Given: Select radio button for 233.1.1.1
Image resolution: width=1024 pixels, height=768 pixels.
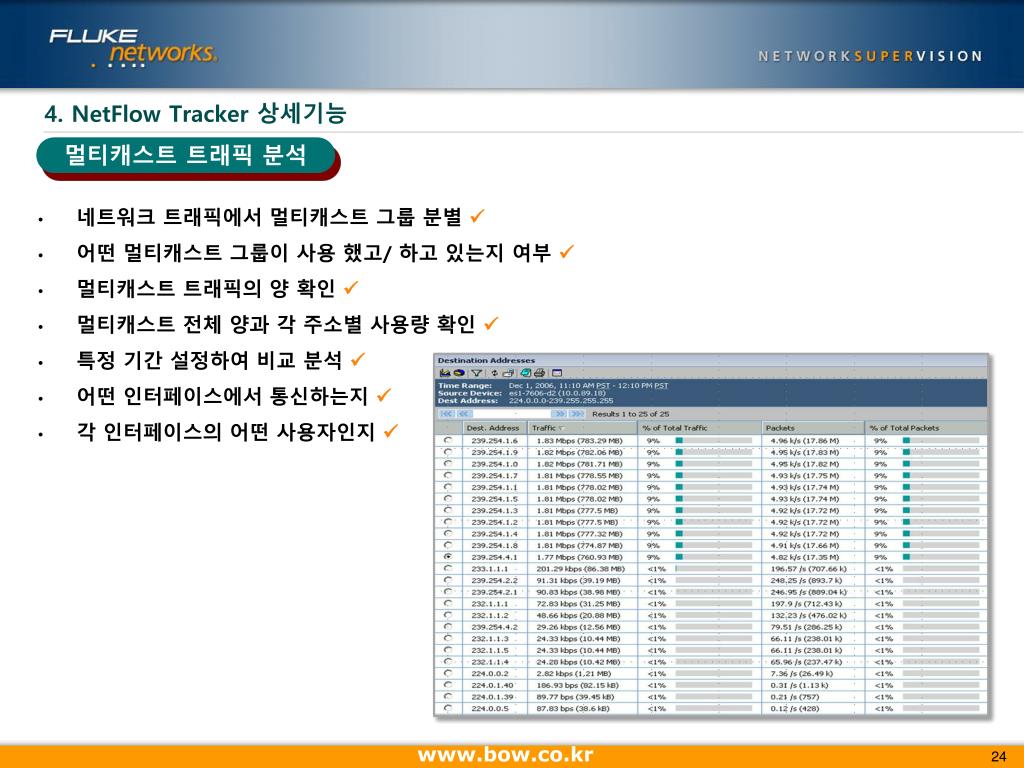Looking at the screenshot, I should 448,568.
